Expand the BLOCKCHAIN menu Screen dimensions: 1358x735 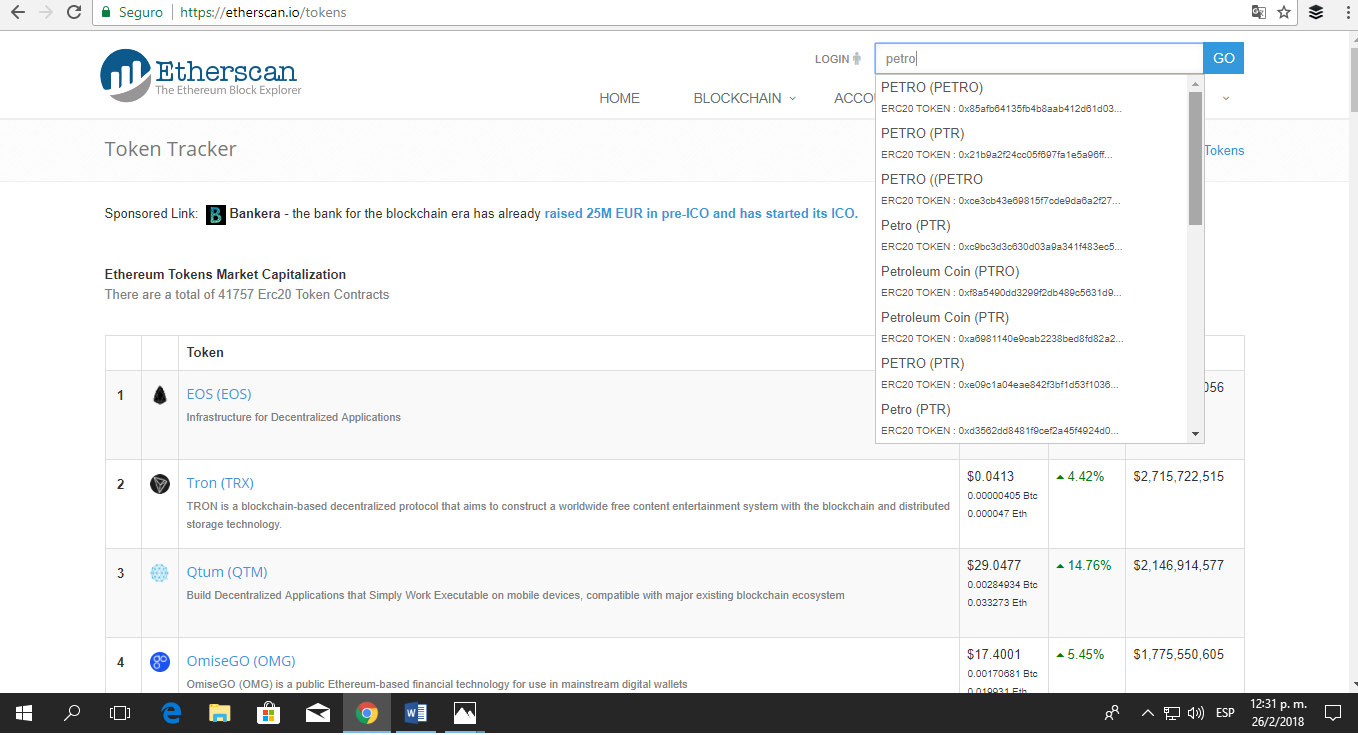745,98
